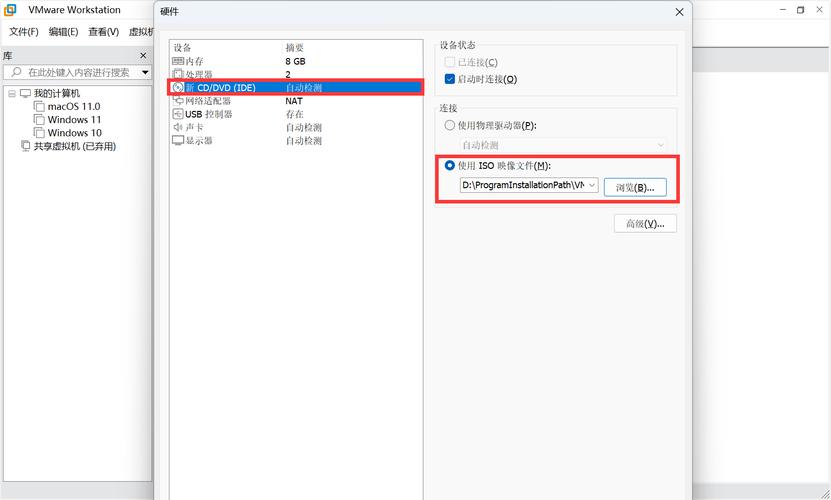
Task: Click the Windows 10 VM icon
Action: 39,133
